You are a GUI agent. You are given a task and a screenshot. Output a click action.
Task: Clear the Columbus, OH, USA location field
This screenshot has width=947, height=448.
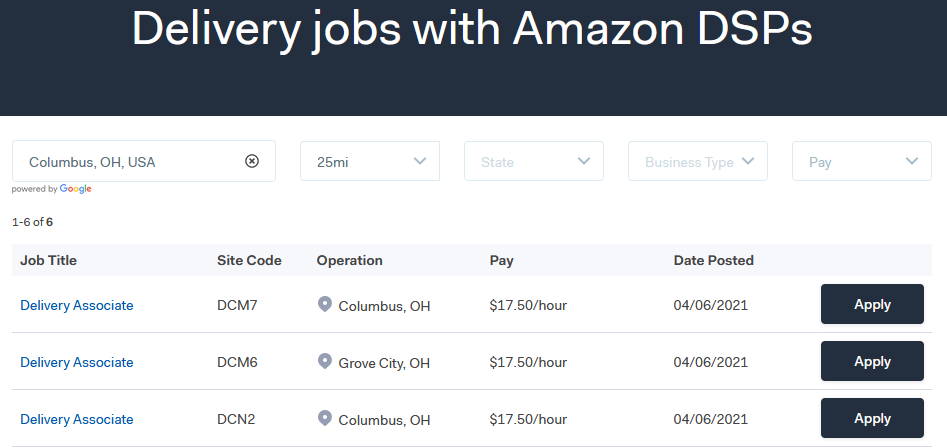(x=252, y=161)
